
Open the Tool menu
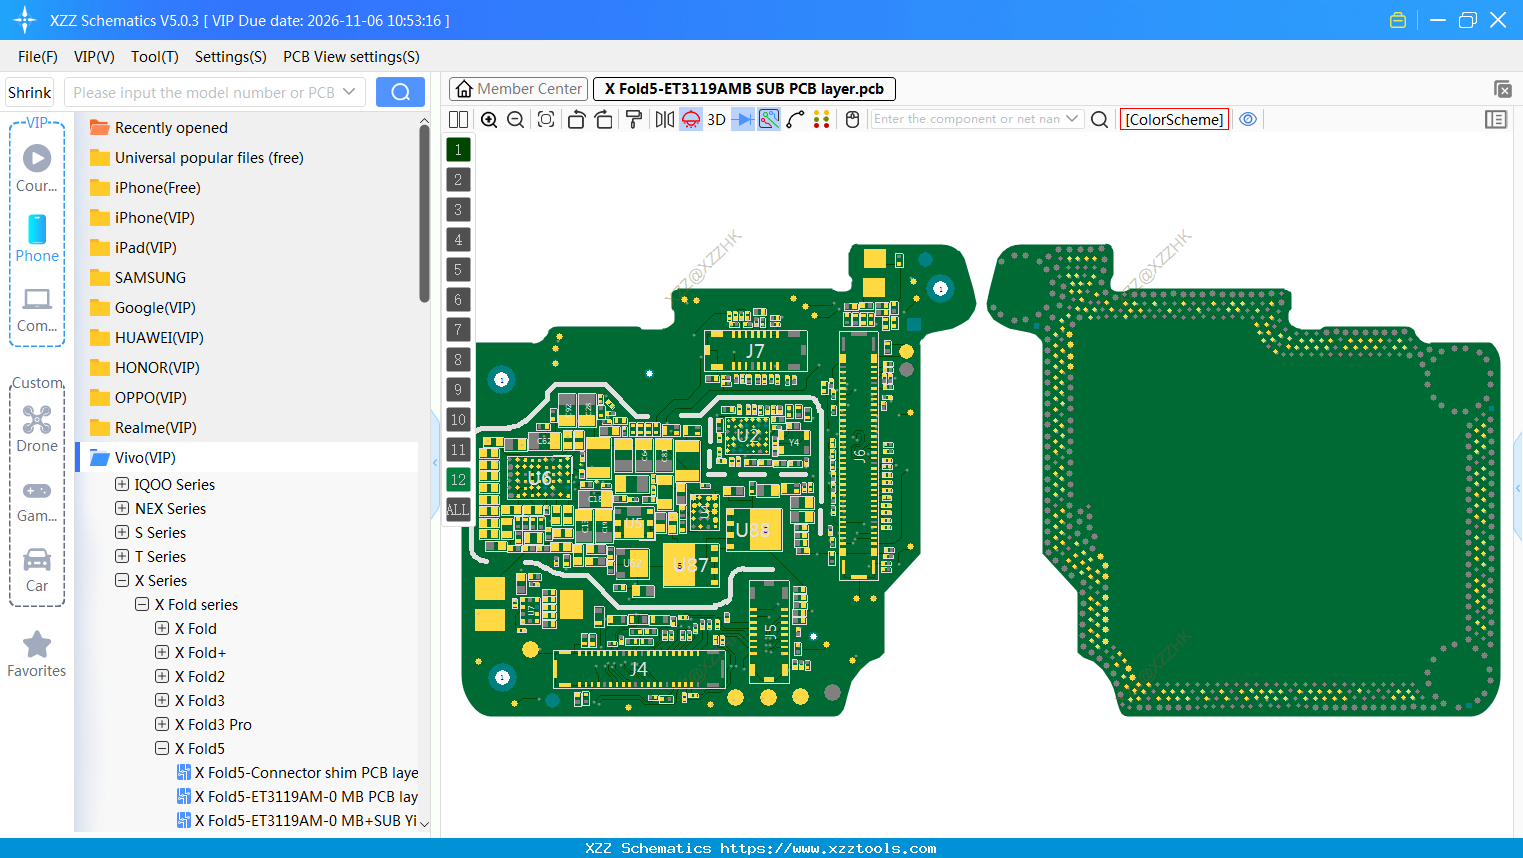(154, 57)
